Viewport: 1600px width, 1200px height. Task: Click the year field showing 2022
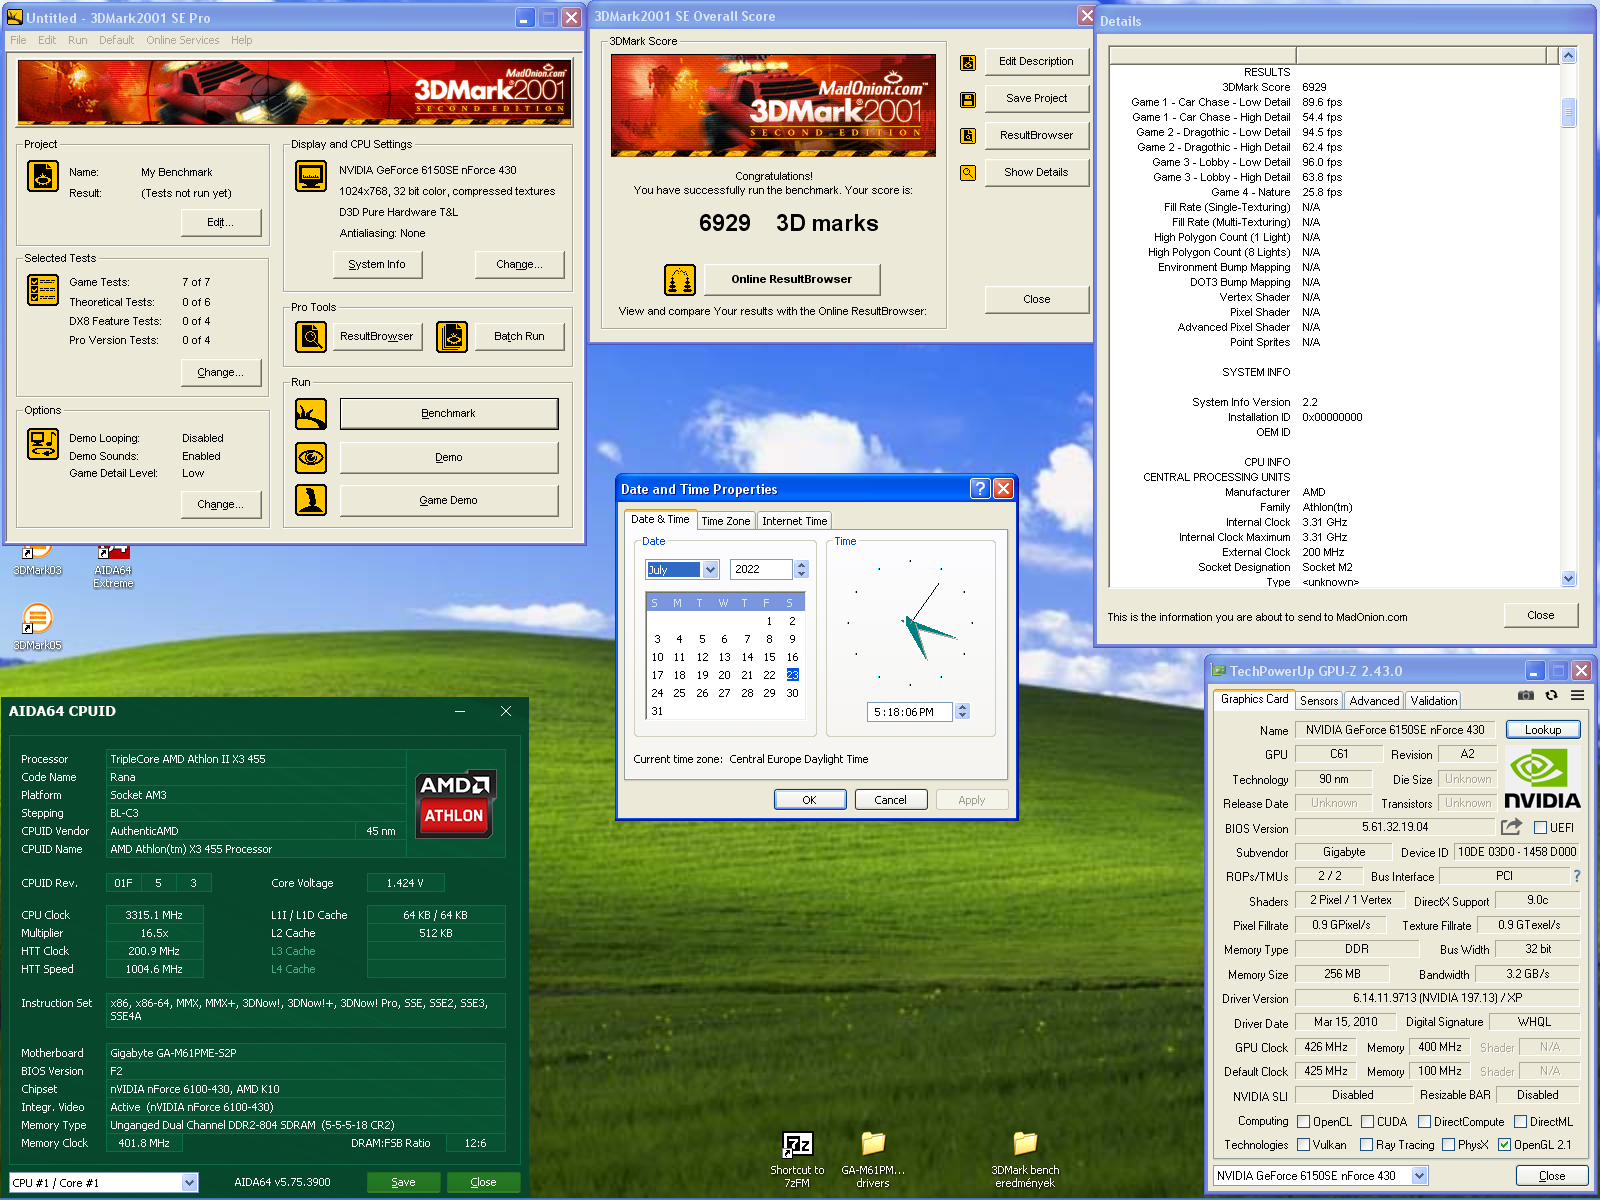coord(762,569)
